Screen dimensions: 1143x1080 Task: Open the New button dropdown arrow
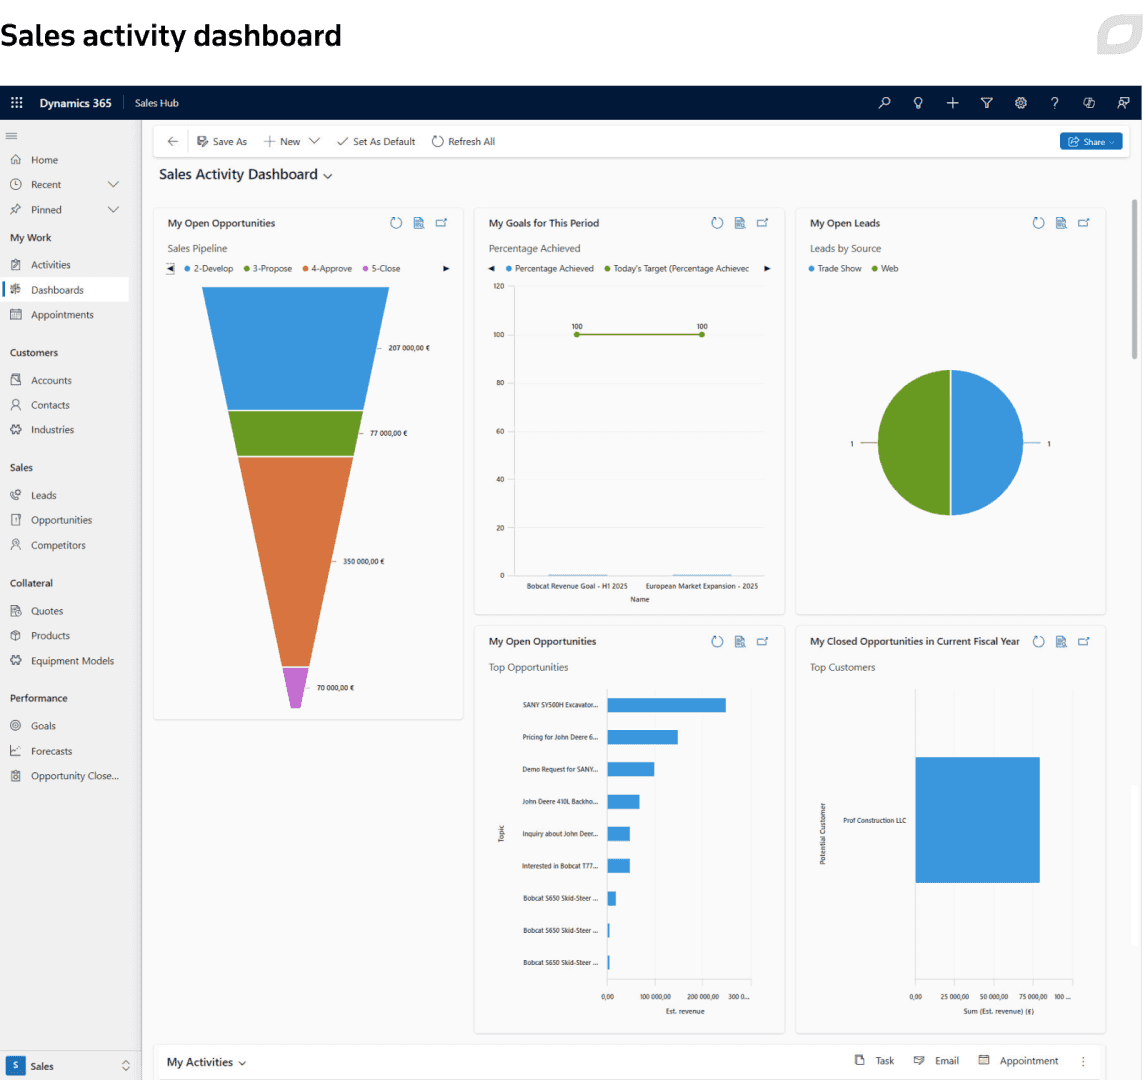click(x=314, y=141)
